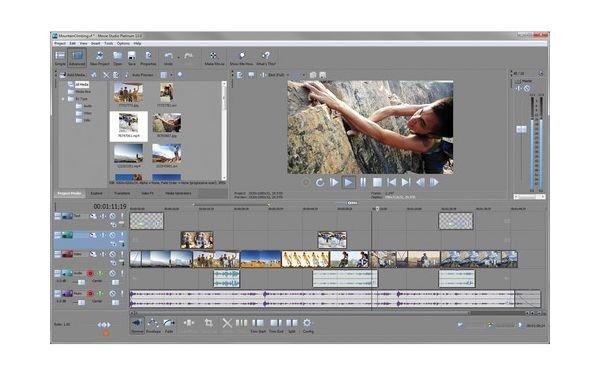This screenshot has width=600, height=377.
Task: Switch to Simple editing mode
Action: tap(60, 58)
